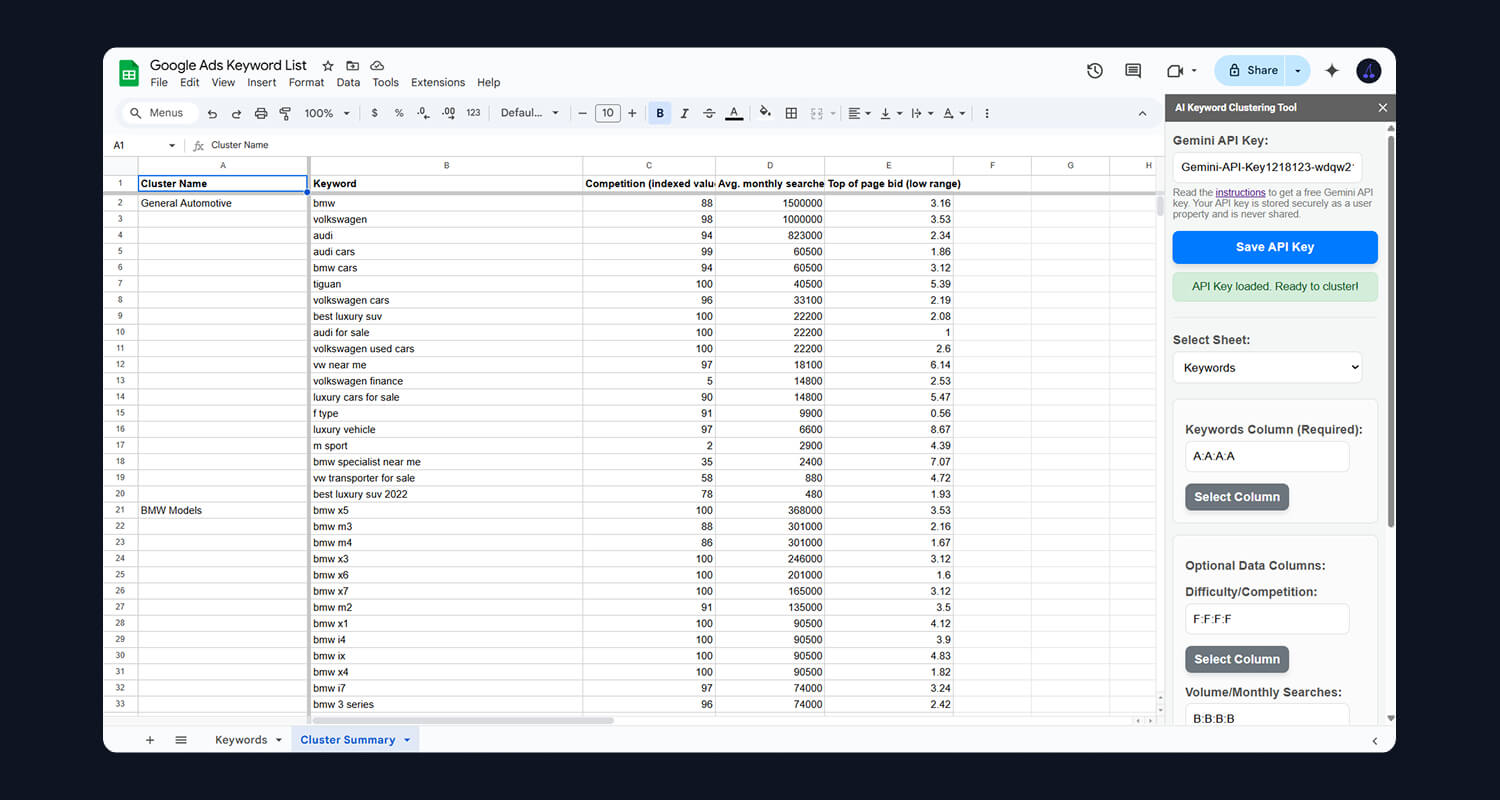Decrease font size with minus icon
Viewport: 1500px width, 800px height.
(583, 113)
